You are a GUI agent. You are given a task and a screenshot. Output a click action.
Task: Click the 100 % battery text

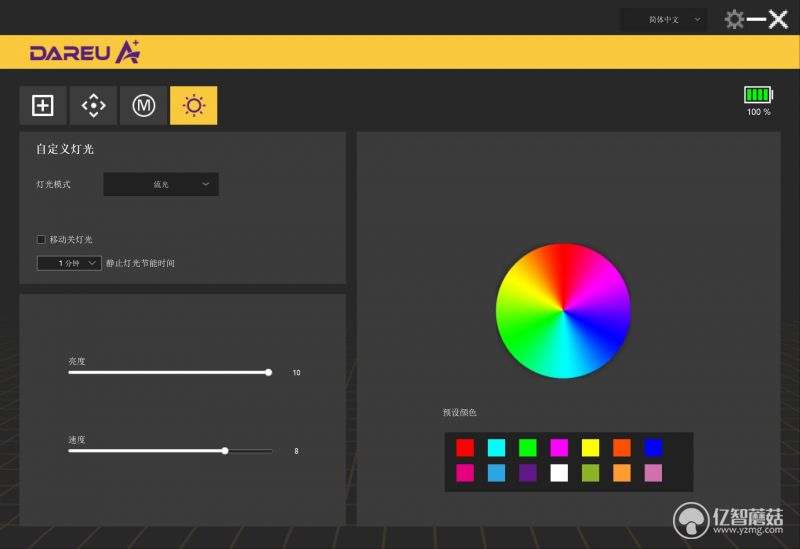(x=759, y=112)
